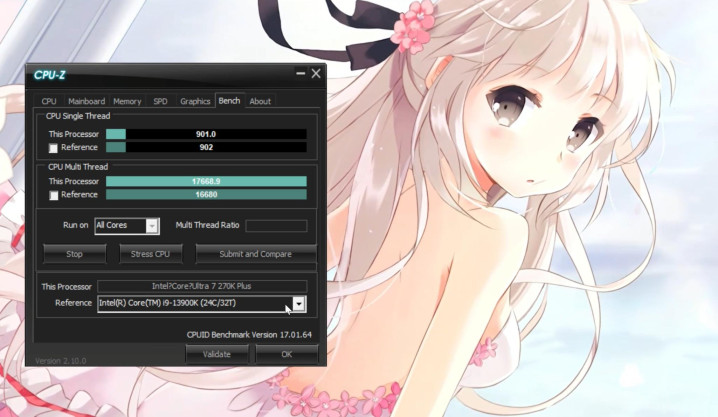Expand the Run on All Cores dropdown

tap(152, 226)
